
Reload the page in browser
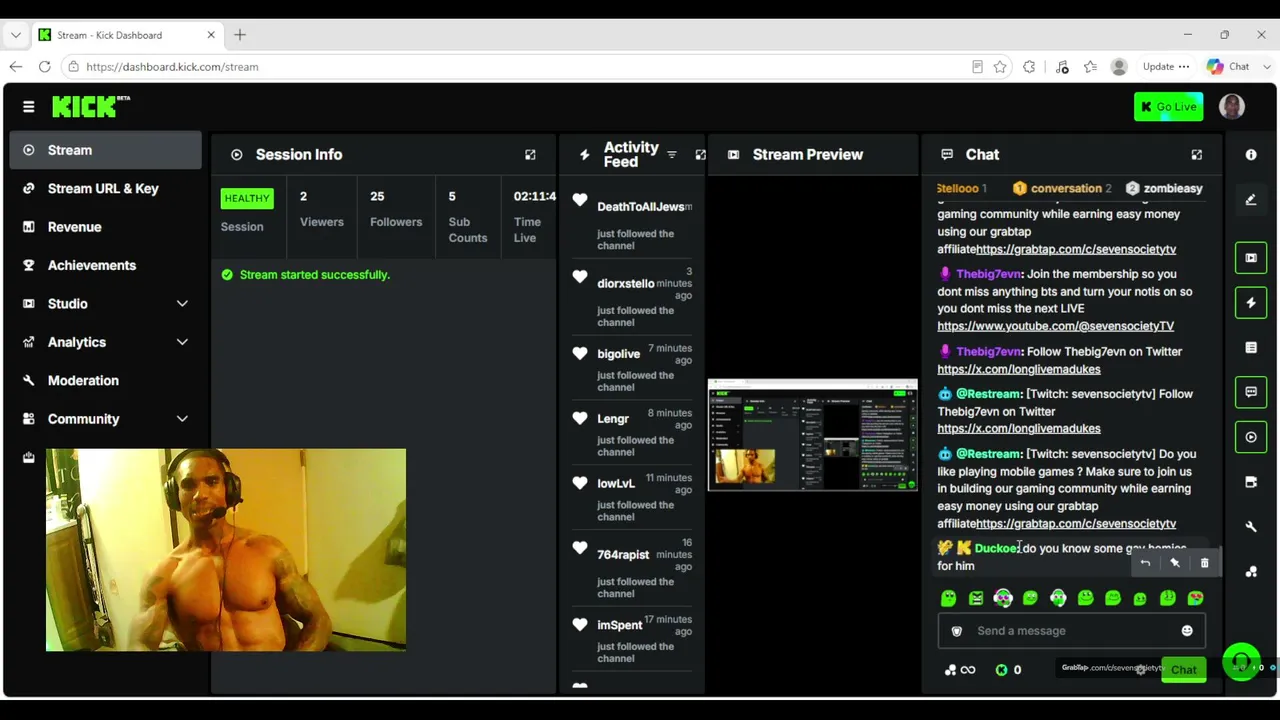click(x=44, y=67)
